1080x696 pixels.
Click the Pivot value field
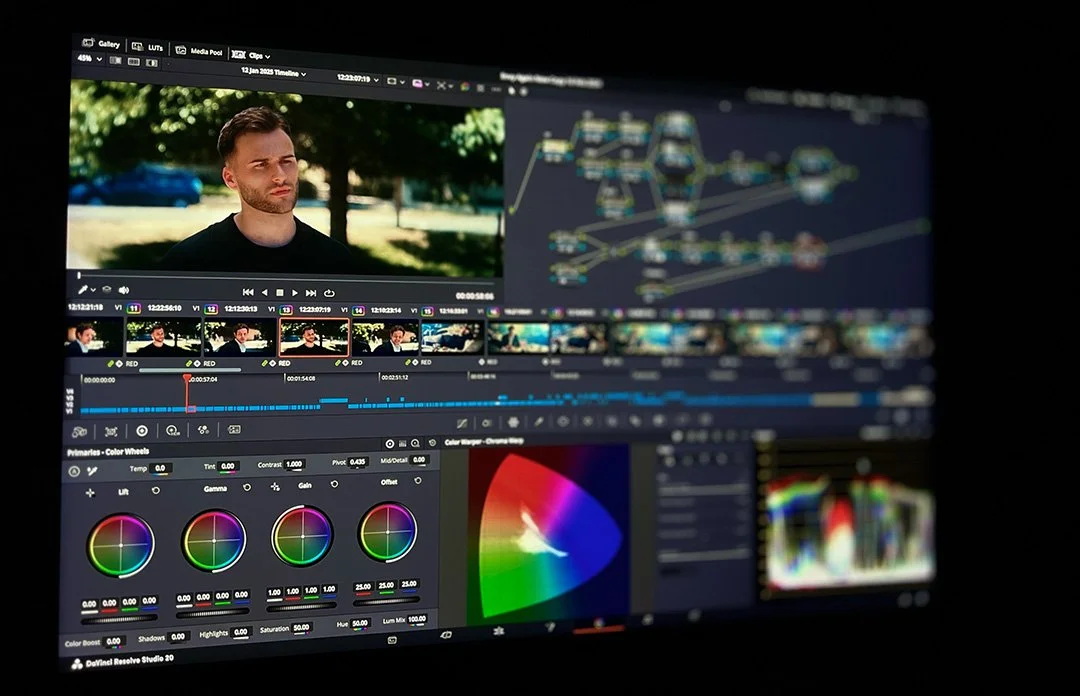click(357, 462)
